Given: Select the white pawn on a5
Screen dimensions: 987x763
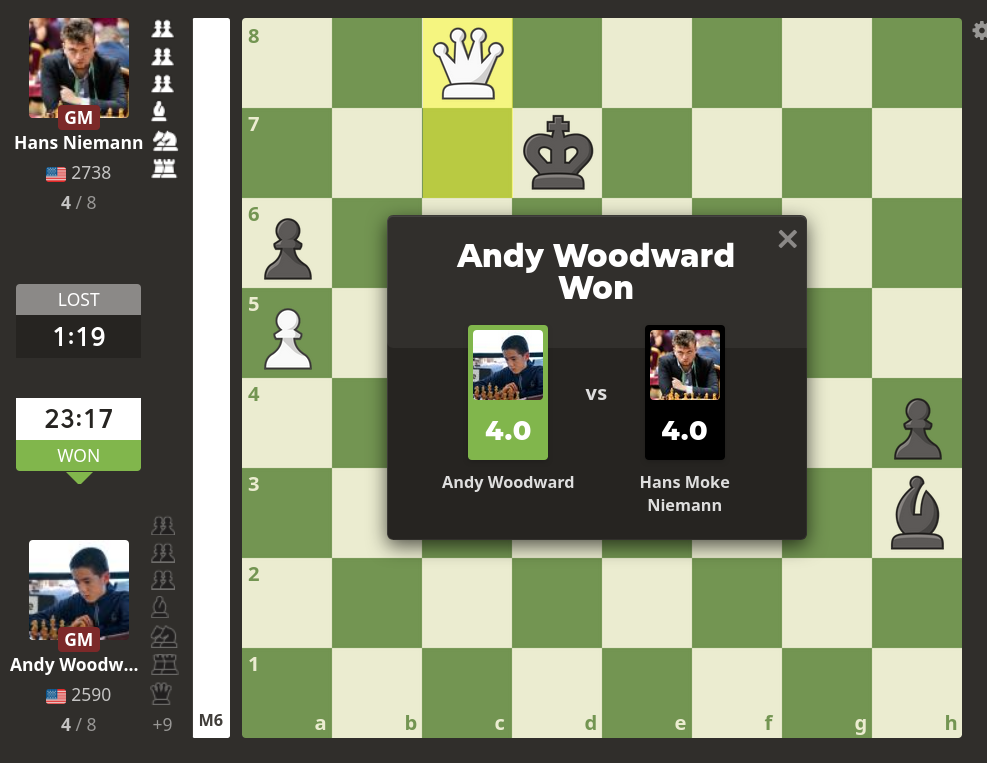Looking at the screenshot, I should point(288,339).
